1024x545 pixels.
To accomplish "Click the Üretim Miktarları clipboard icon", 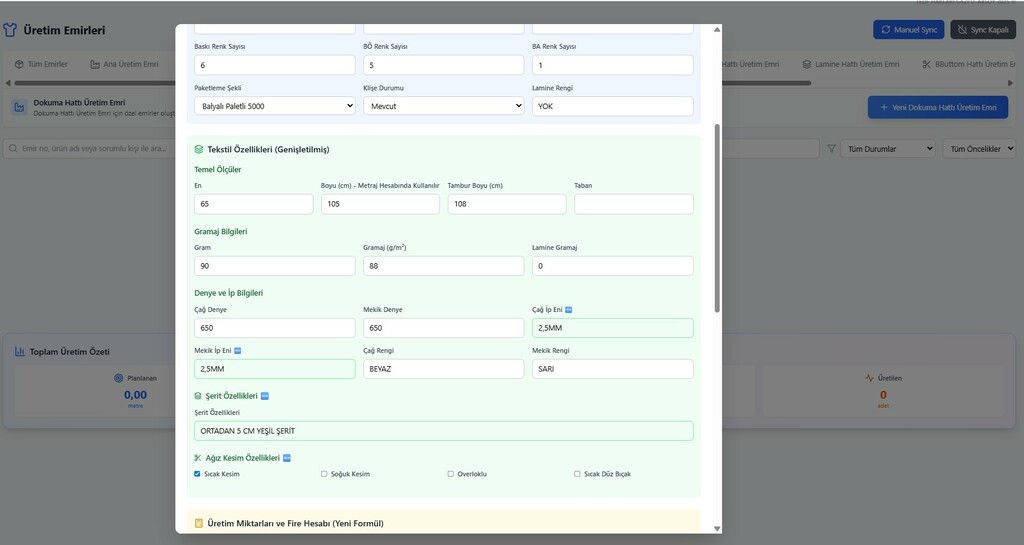I will (x=199, y=523).
